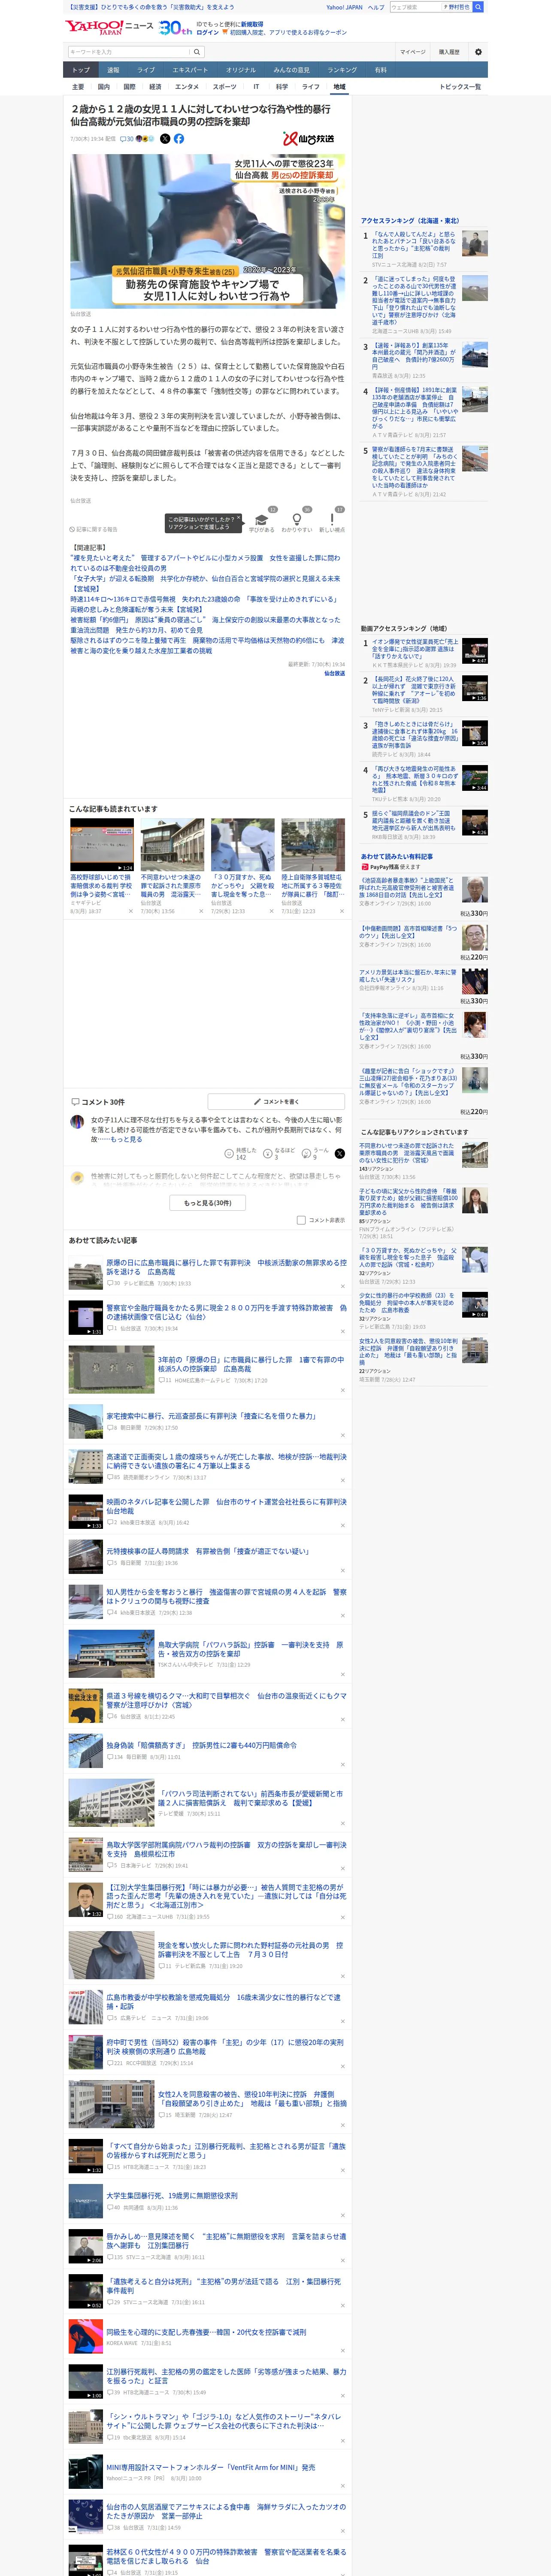This screenshot has height=2576, width=551.
Task: Click the ヘルプ link in header
Action: pos(375,7)
